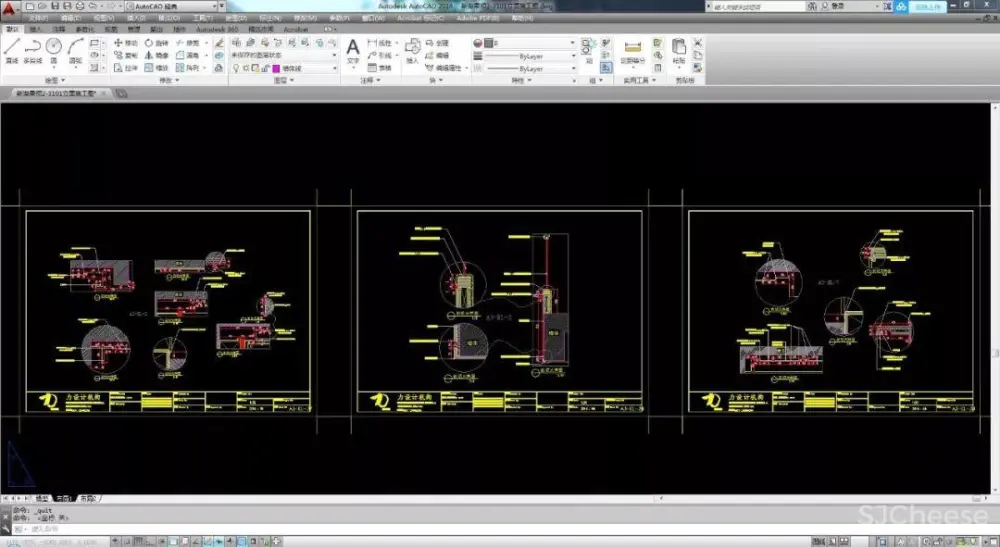Click the Paste clipboard icon
Screen dimensions: 1000x547
(679, 48)
